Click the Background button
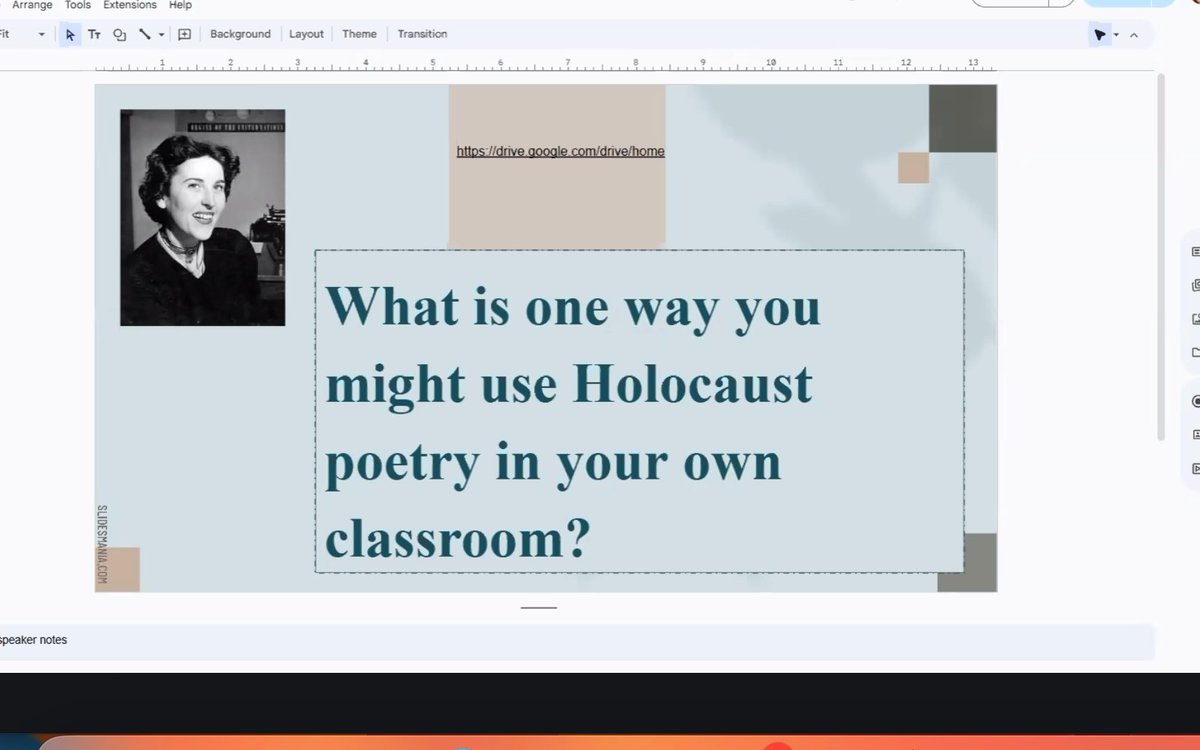 tap(240, 34)
